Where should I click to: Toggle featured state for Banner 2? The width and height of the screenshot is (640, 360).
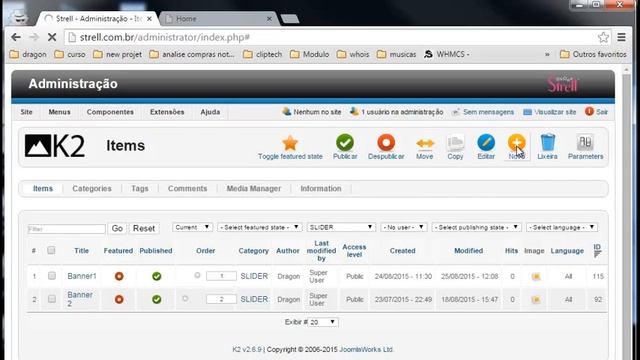click(x=119, y=299)
